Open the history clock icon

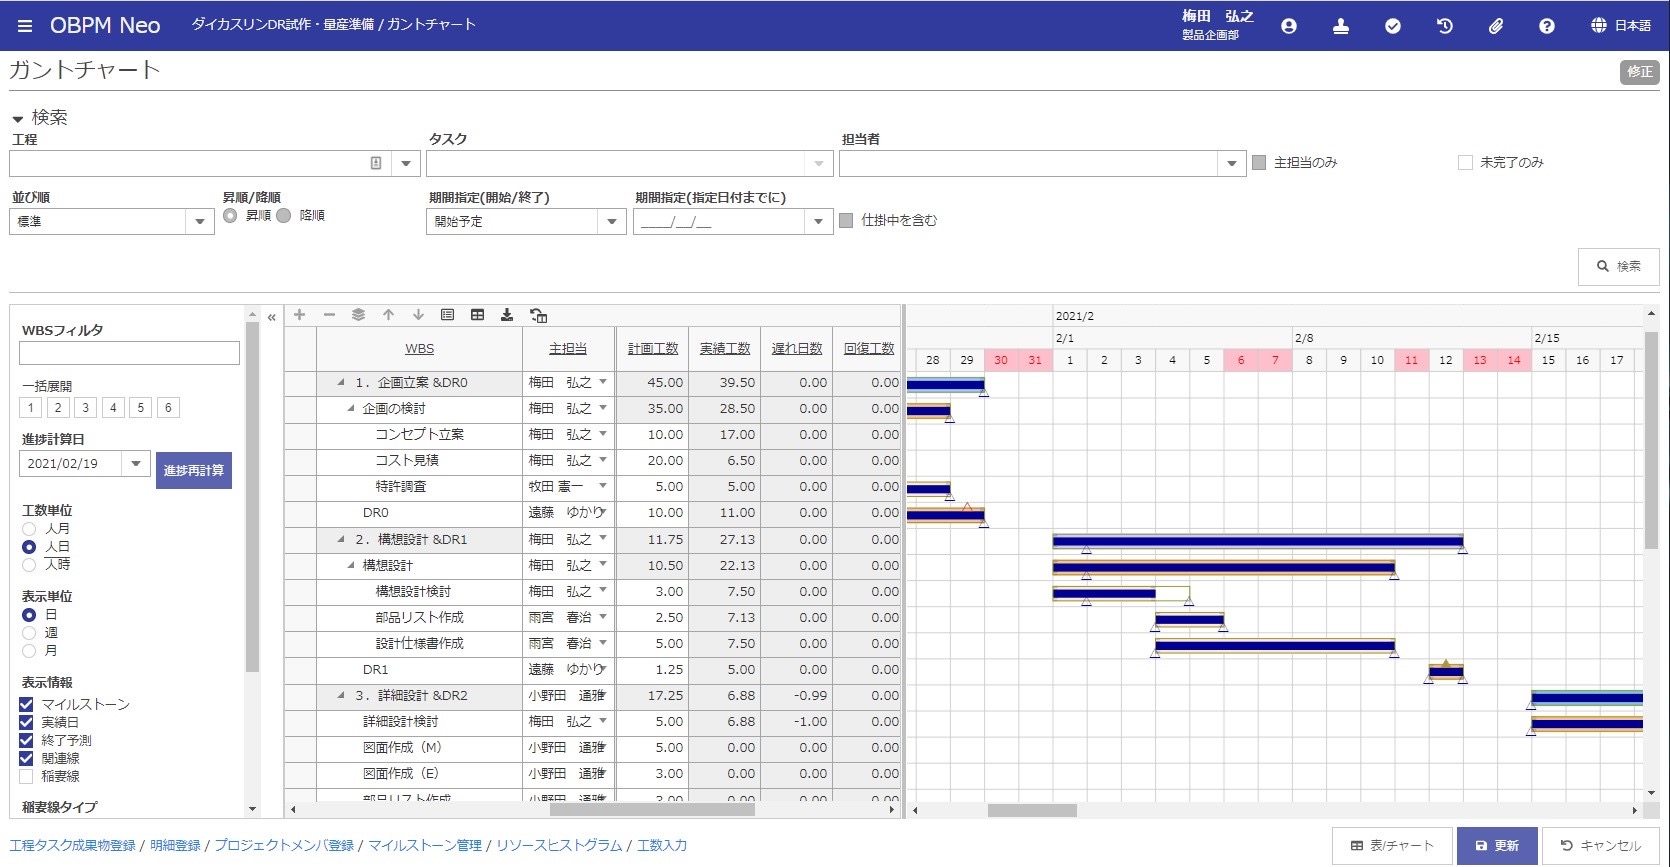[x=1445, y=26]
